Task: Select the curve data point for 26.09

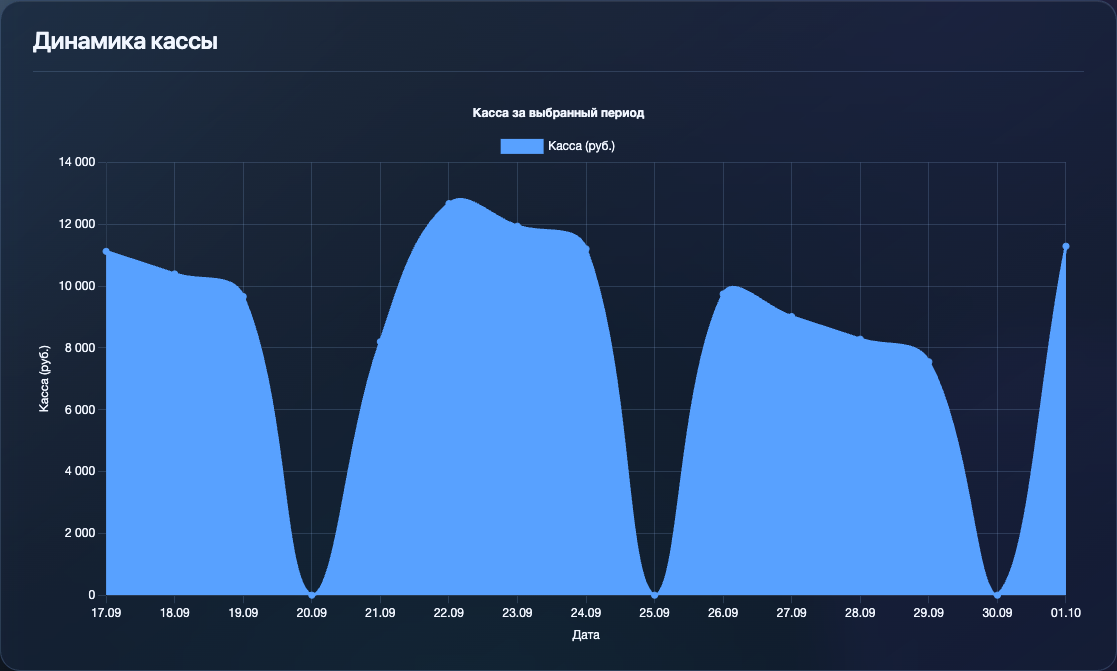Action: [723, 293]
